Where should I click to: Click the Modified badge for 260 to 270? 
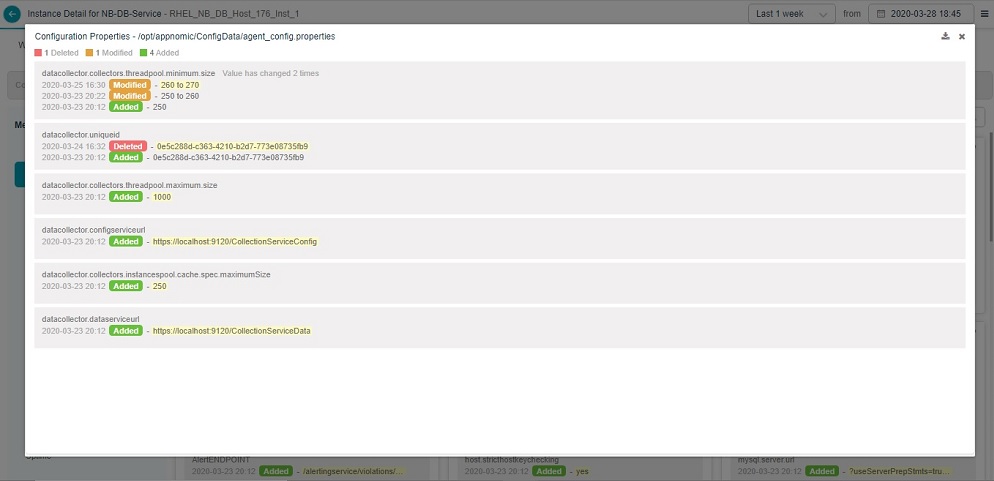coord(127,85)
